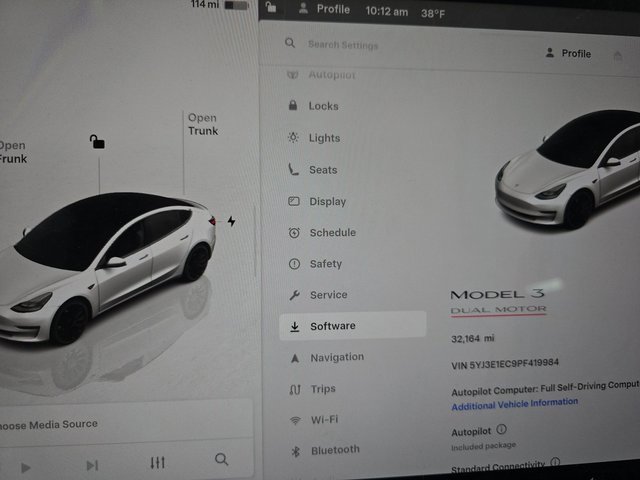640x480 pixels.
Task: Tap the info icon next to Standard Connectivity
Action: point(555,462)
